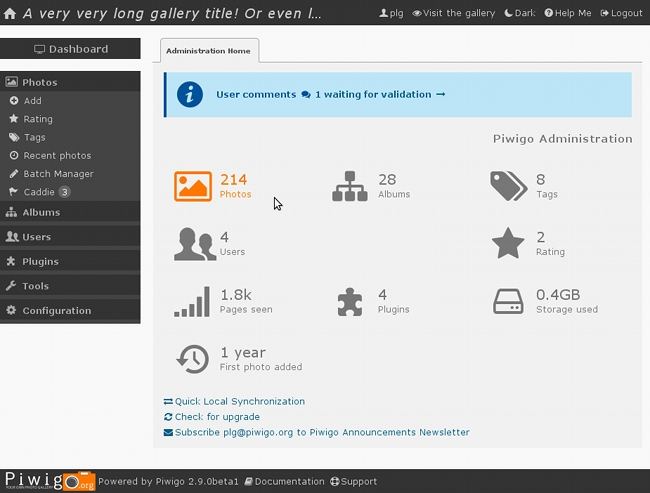The image size is (650, 493).
Task: Open the Dashboard in the sidebar
Action: [70, 49]
